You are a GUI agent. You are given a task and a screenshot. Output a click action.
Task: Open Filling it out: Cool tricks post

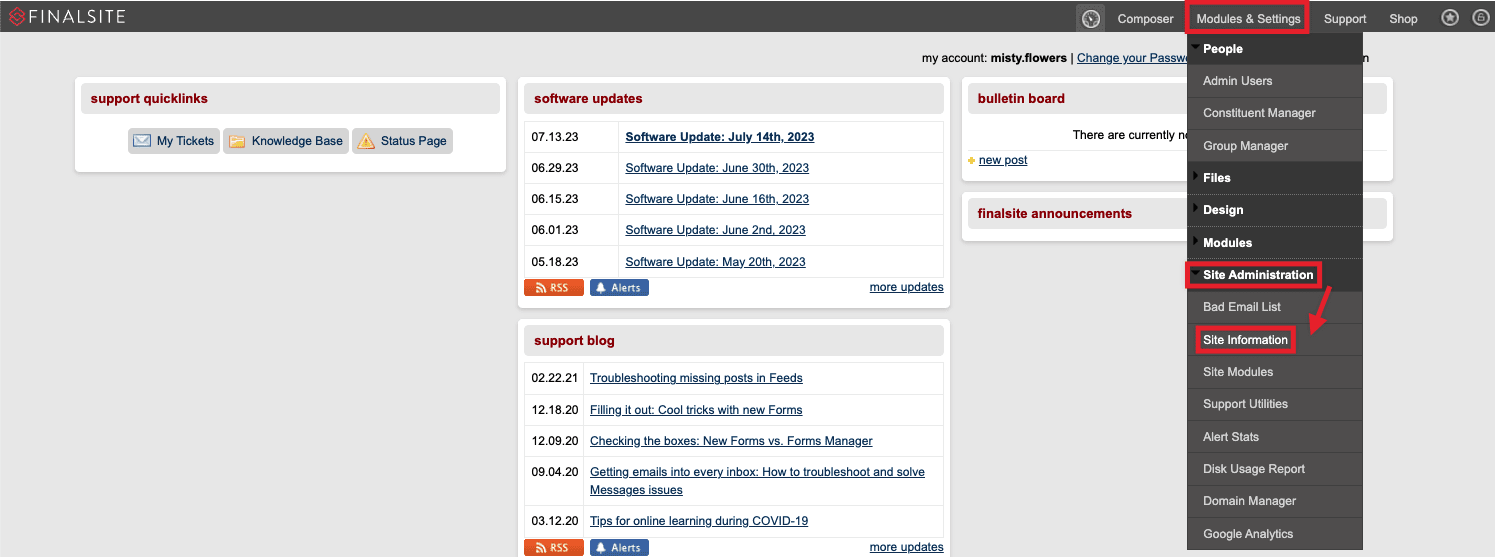tap(696, 410)
